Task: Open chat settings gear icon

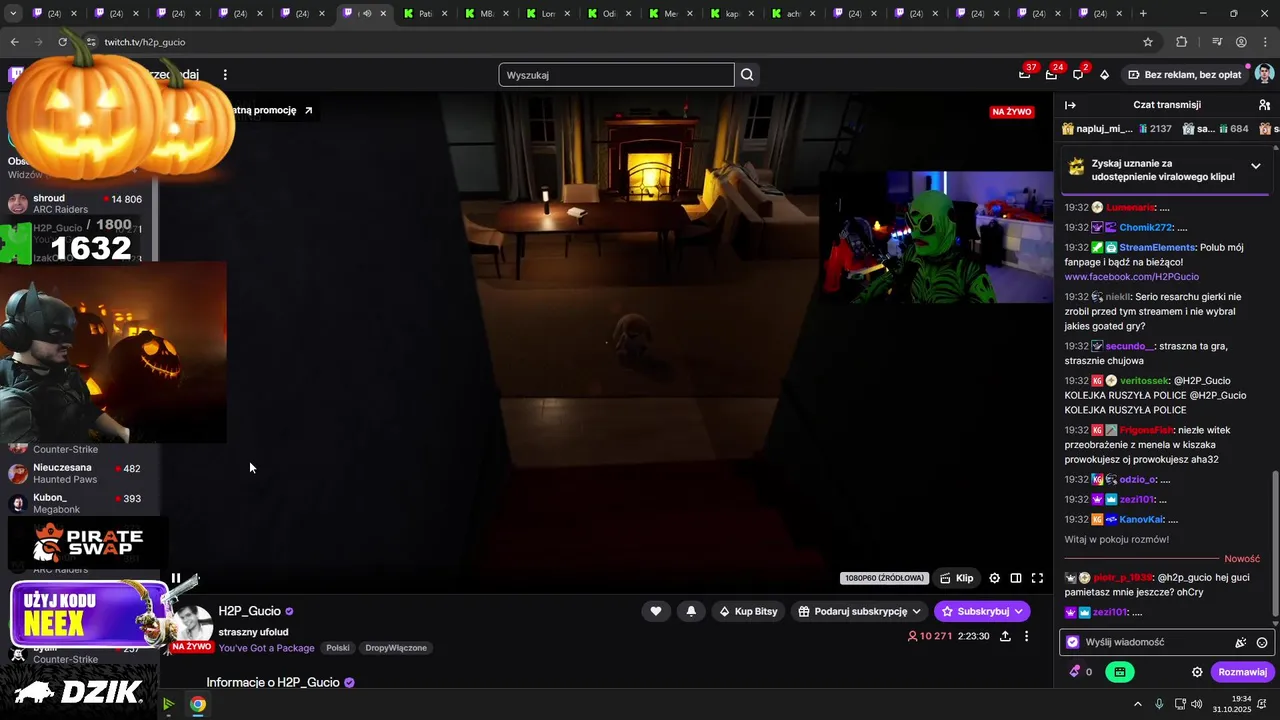Action: click(1197, 672)
